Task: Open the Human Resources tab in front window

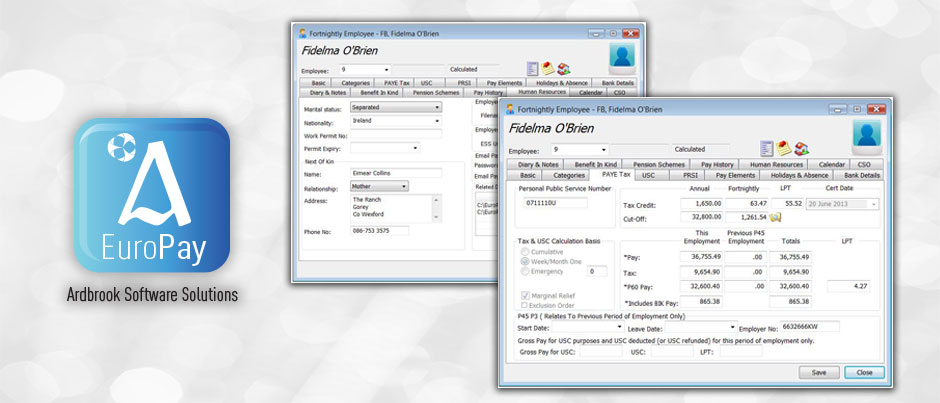Action: click(776, 164)
